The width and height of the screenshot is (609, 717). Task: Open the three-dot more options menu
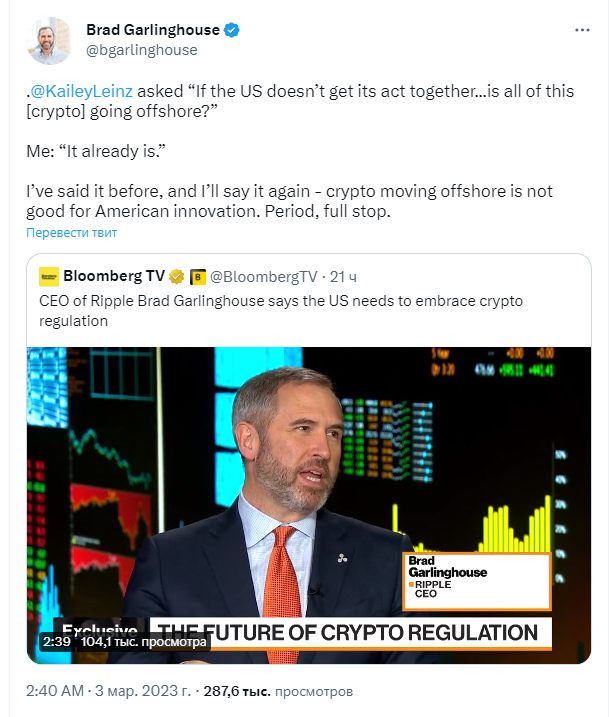(x=581, y=31)
